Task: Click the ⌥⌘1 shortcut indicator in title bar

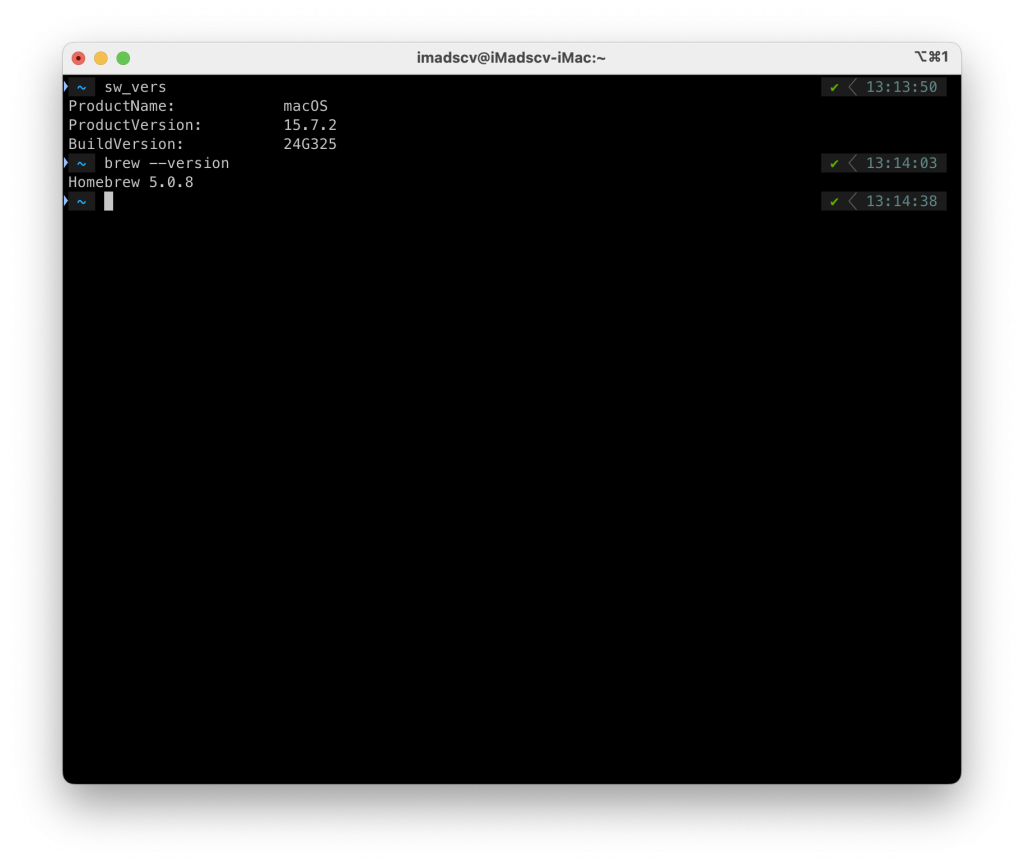Action: click(930, 57)
